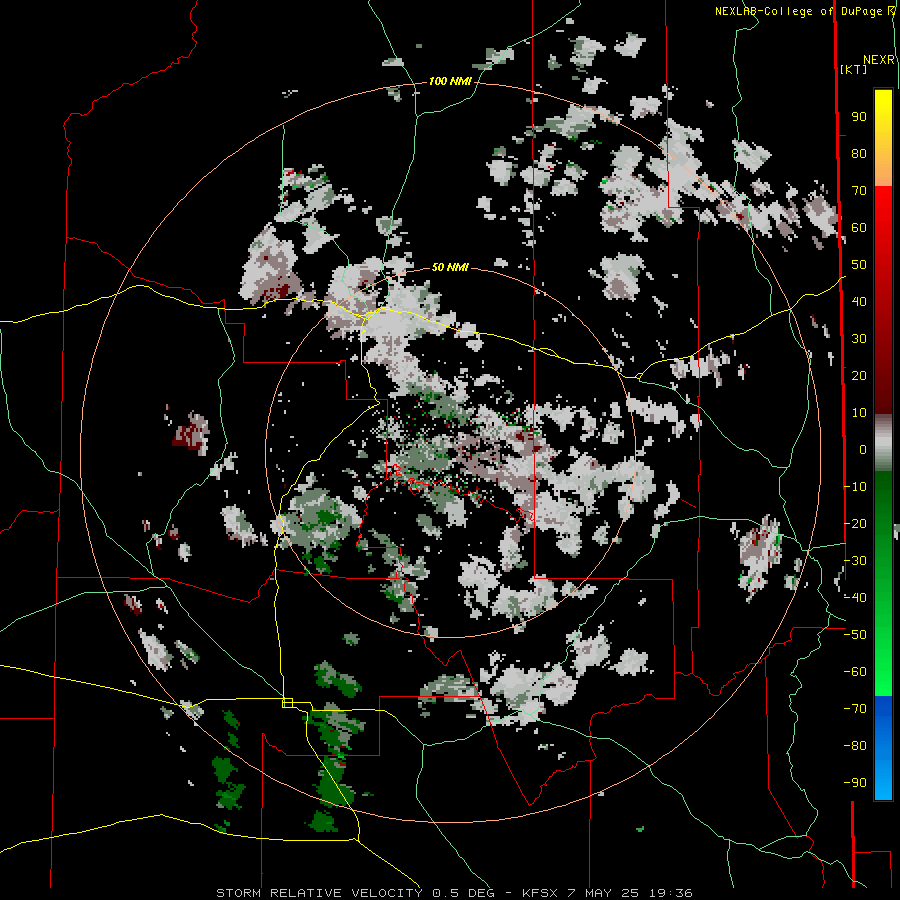900x900 pixels.
Task: Click the "10" tick label on the scale
Action: point(859,413)
